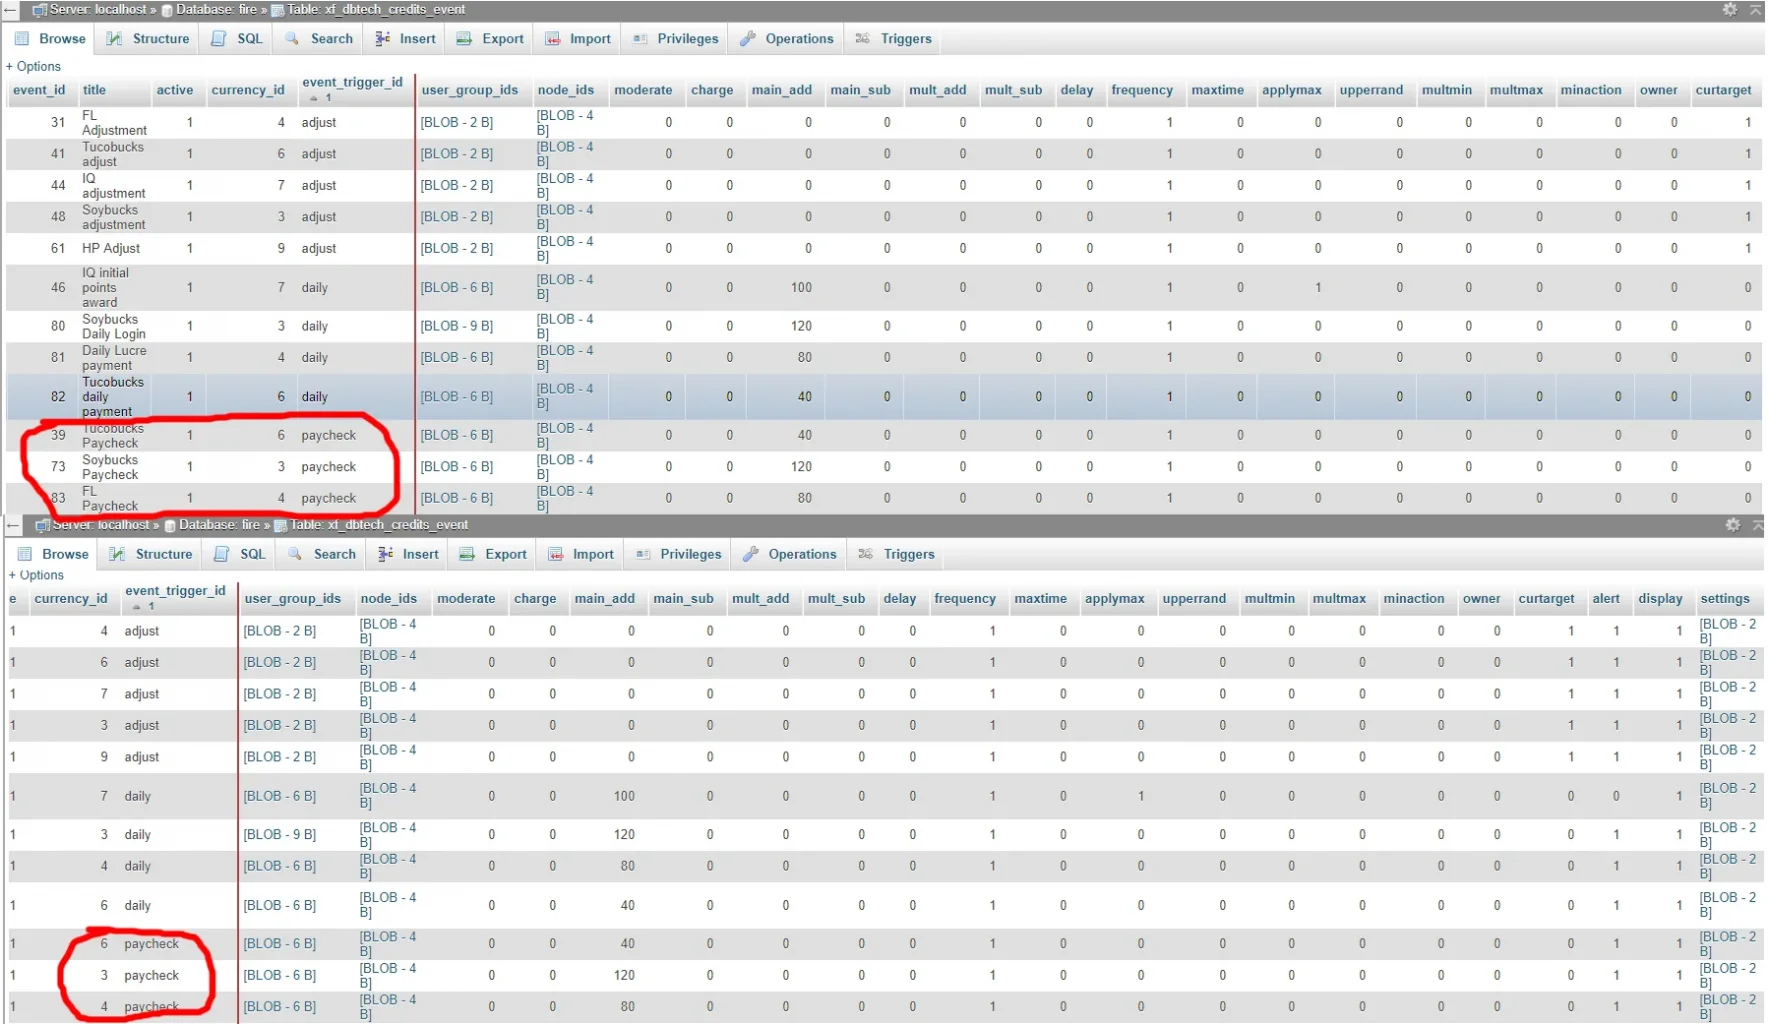Sort by user_group_ids header in bottom panel
The image size is (1768, 1024).
pyautogui.click(x=293, y=599)
